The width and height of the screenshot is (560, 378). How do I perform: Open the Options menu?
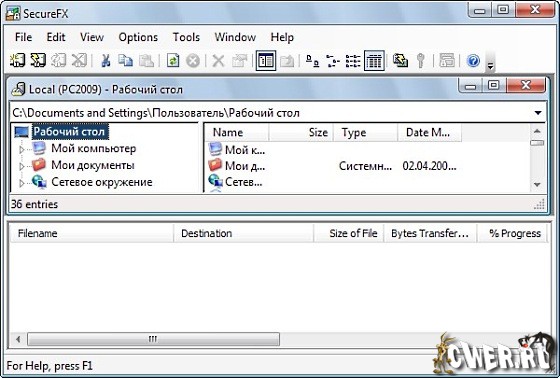tap(138, 37)
